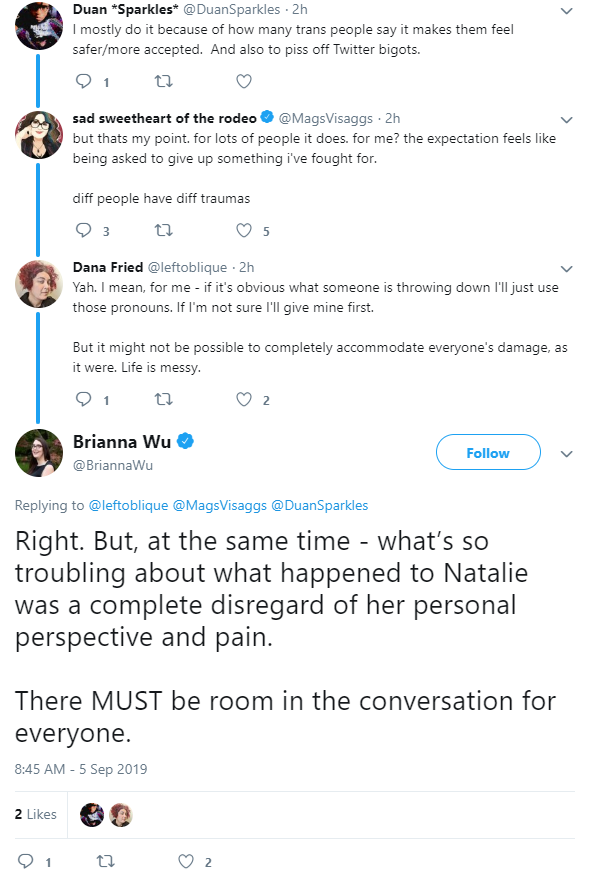This screenshot has width=590, height=882.
Task: Reply to sad sweetheart of the rodeo tweet
Action: [x=84, y=231]
